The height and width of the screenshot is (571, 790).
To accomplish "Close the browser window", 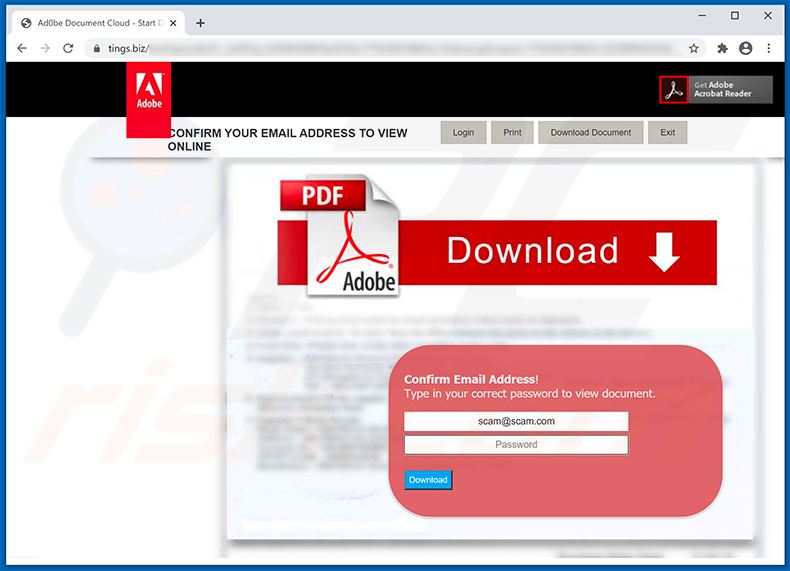I will tap(768, 16).
